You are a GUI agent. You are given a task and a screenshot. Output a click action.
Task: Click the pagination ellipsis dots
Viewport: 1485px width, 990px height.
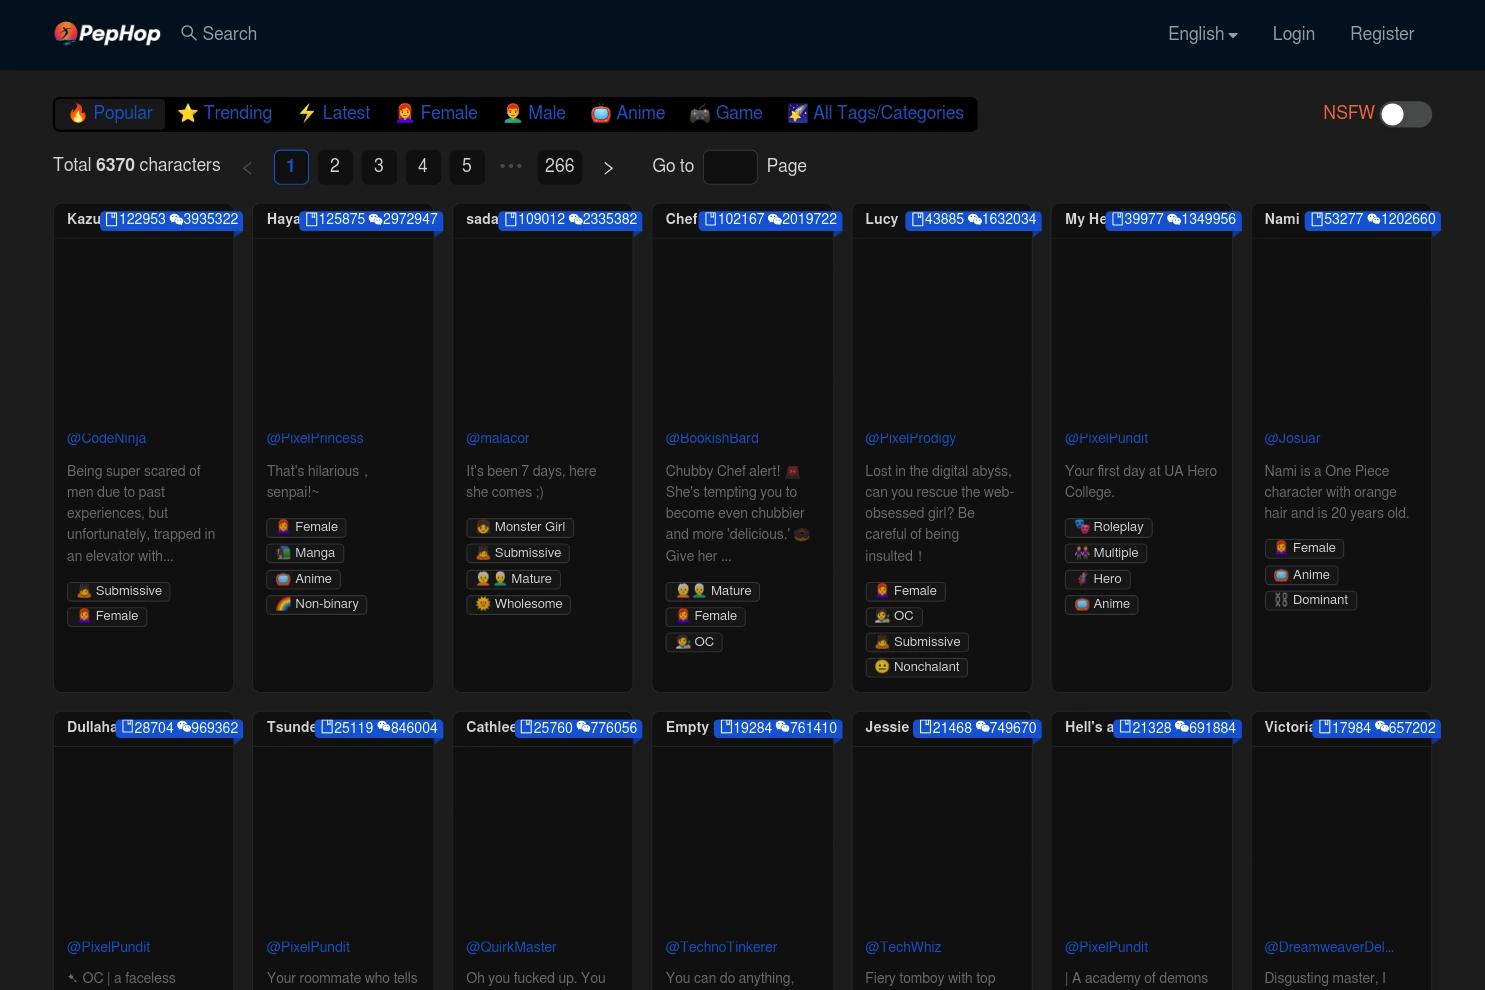click(511, 166)
